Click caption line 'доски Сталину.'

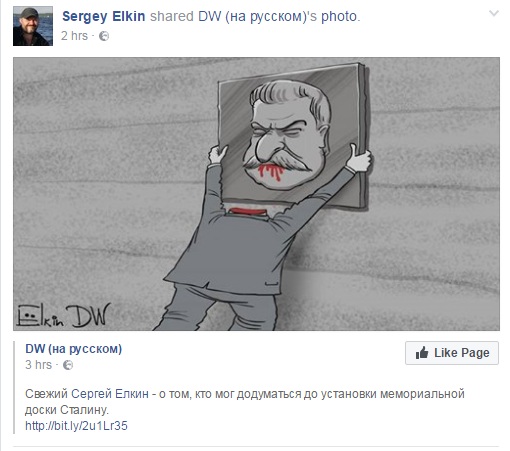click(x=67, y=410)
